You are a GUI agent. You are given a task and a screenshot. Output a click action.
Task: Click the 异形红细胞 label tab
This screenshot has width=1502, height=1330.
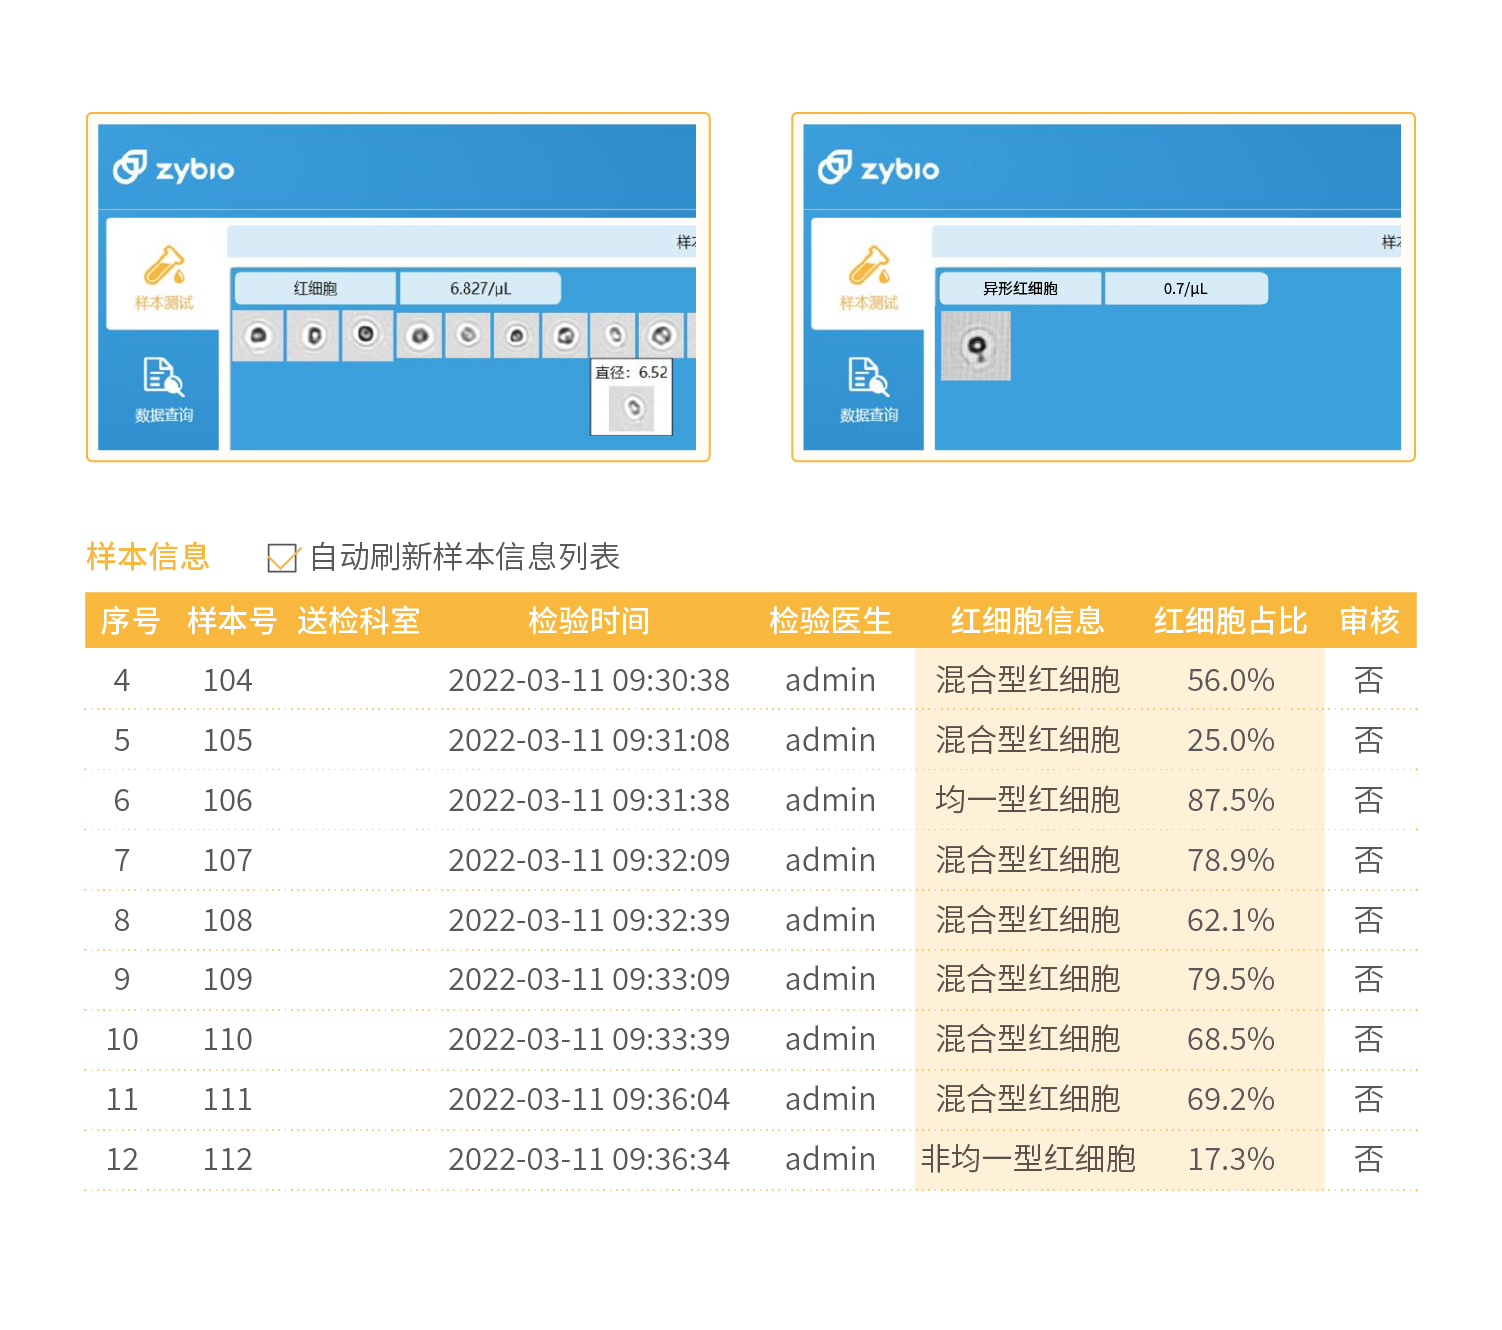tap(1019, 289)
